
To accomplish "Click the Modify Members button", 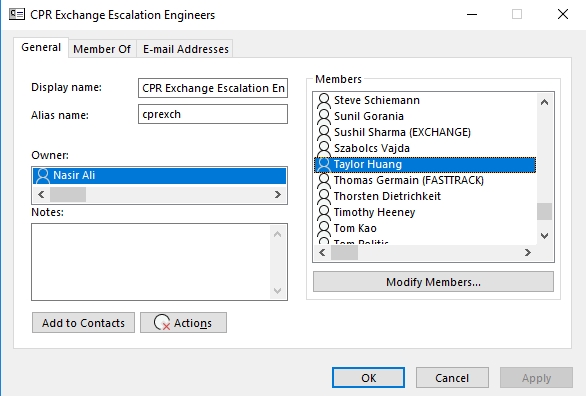I will [433, 282].
